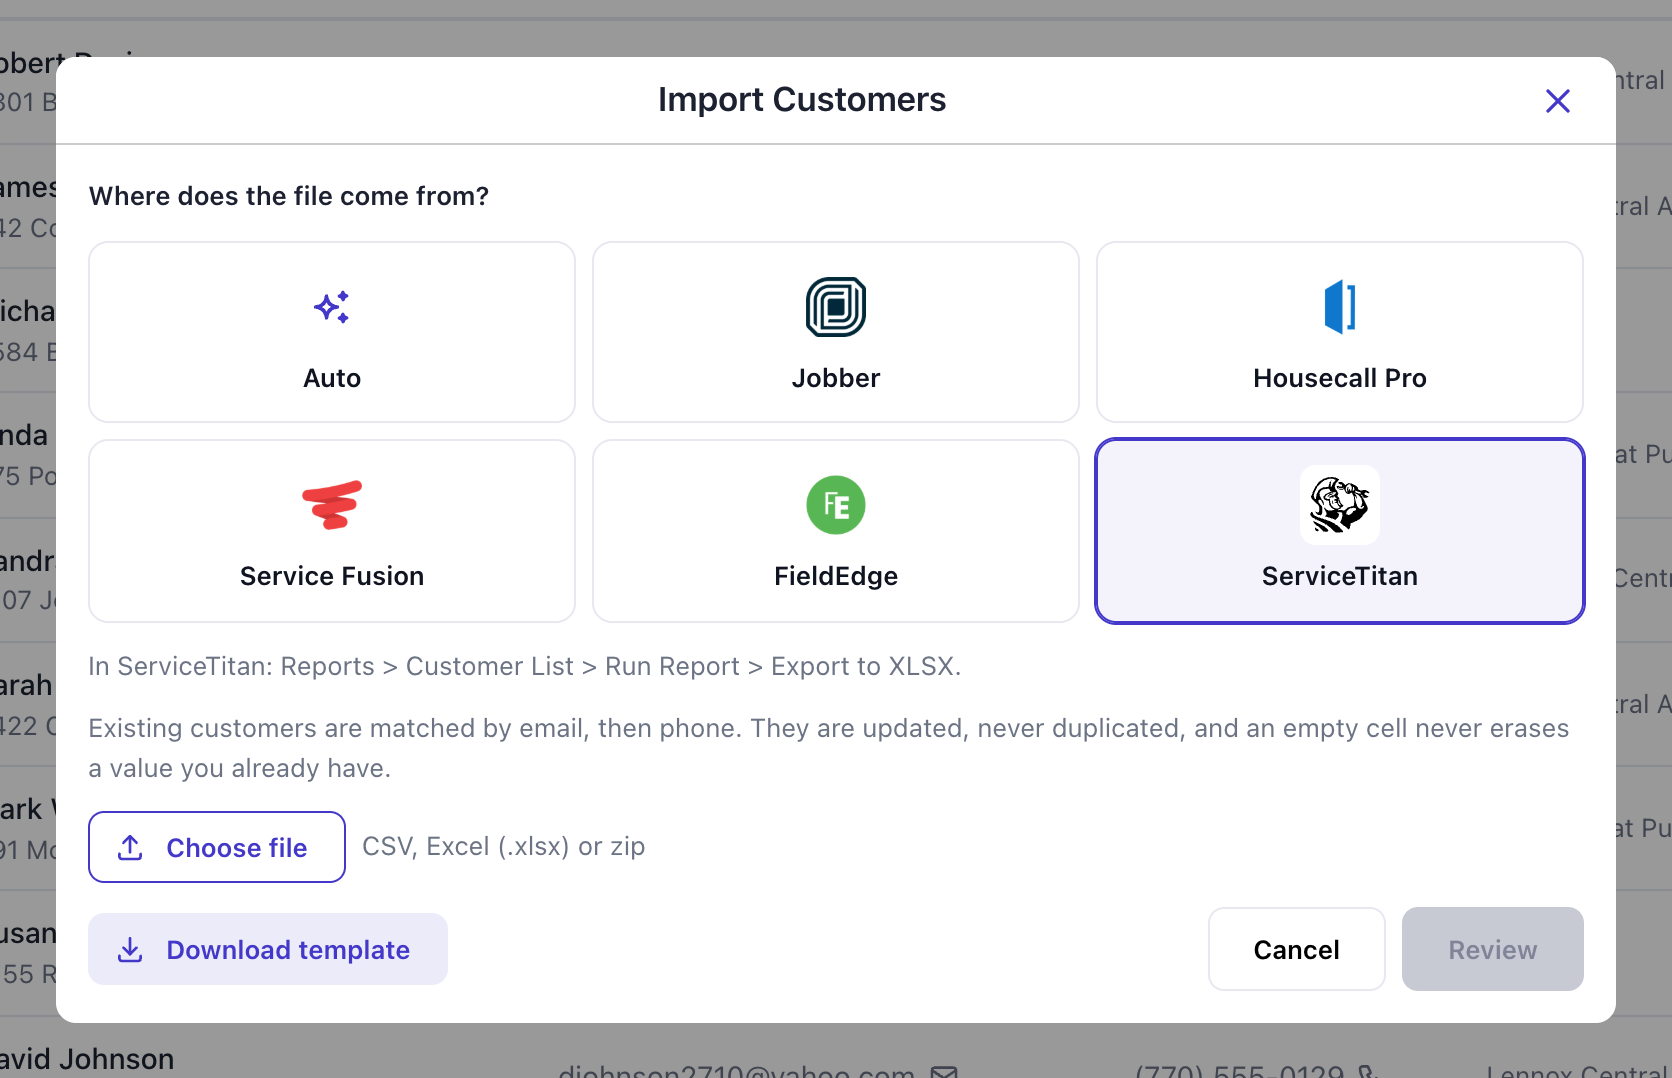Select the ServiceTitan logo icon
The height and width of the screenshot is (1078, 1672).
click(1340, 505)
